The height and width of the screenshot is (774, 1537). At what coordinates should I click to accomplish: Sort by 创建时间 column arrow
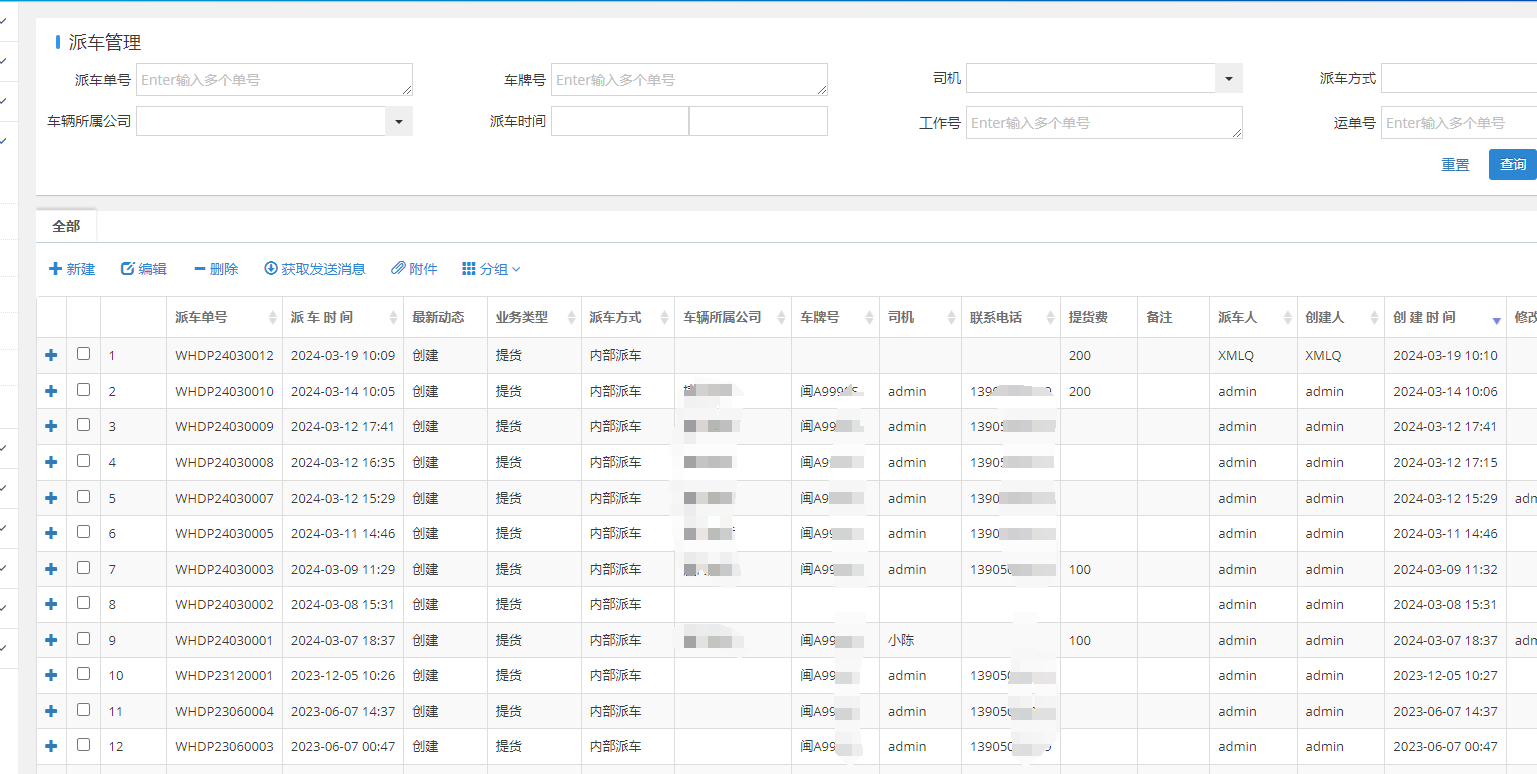point(1496,320)
